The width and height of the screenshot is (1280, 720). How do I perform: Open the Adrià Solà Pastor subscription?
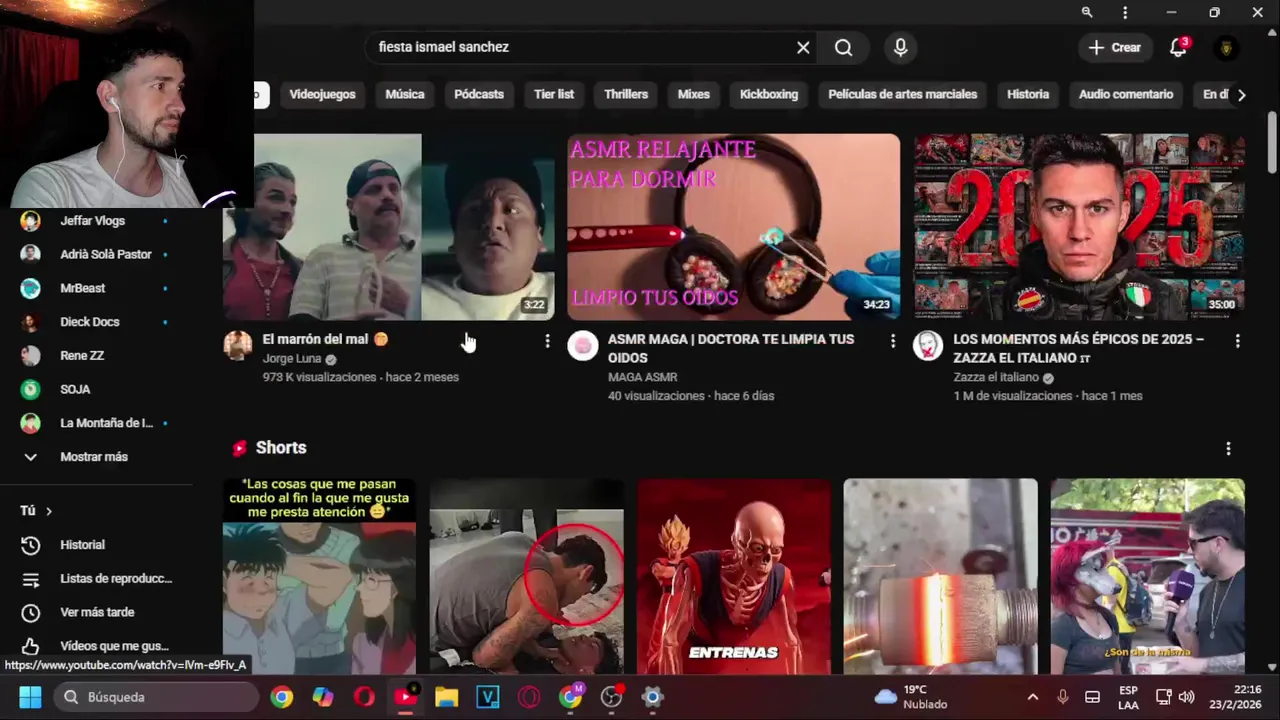pyautogui.click(x=95, y=254)
